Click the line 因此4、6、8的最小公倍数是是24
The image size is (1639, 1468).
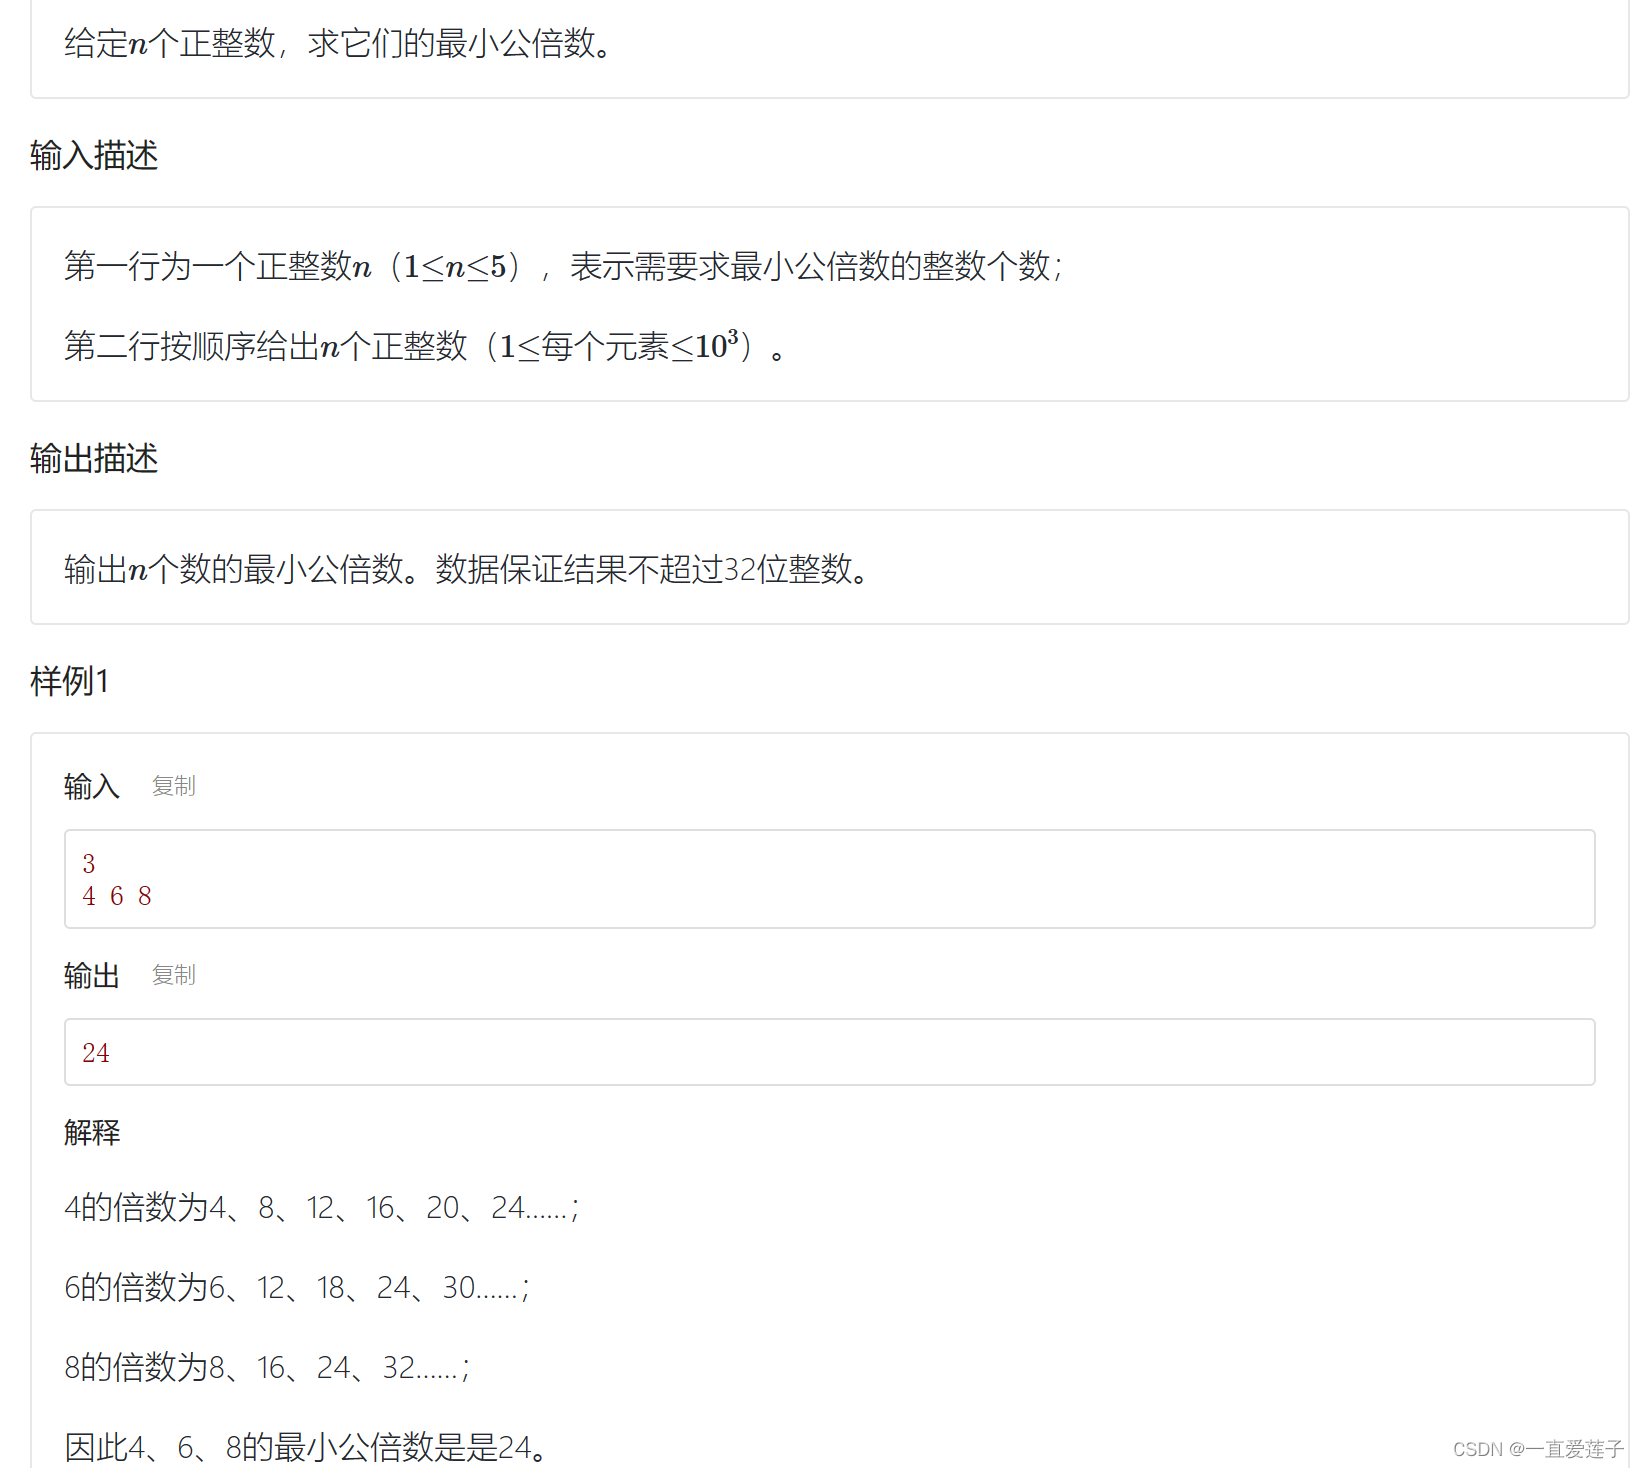pos(307,1447)
